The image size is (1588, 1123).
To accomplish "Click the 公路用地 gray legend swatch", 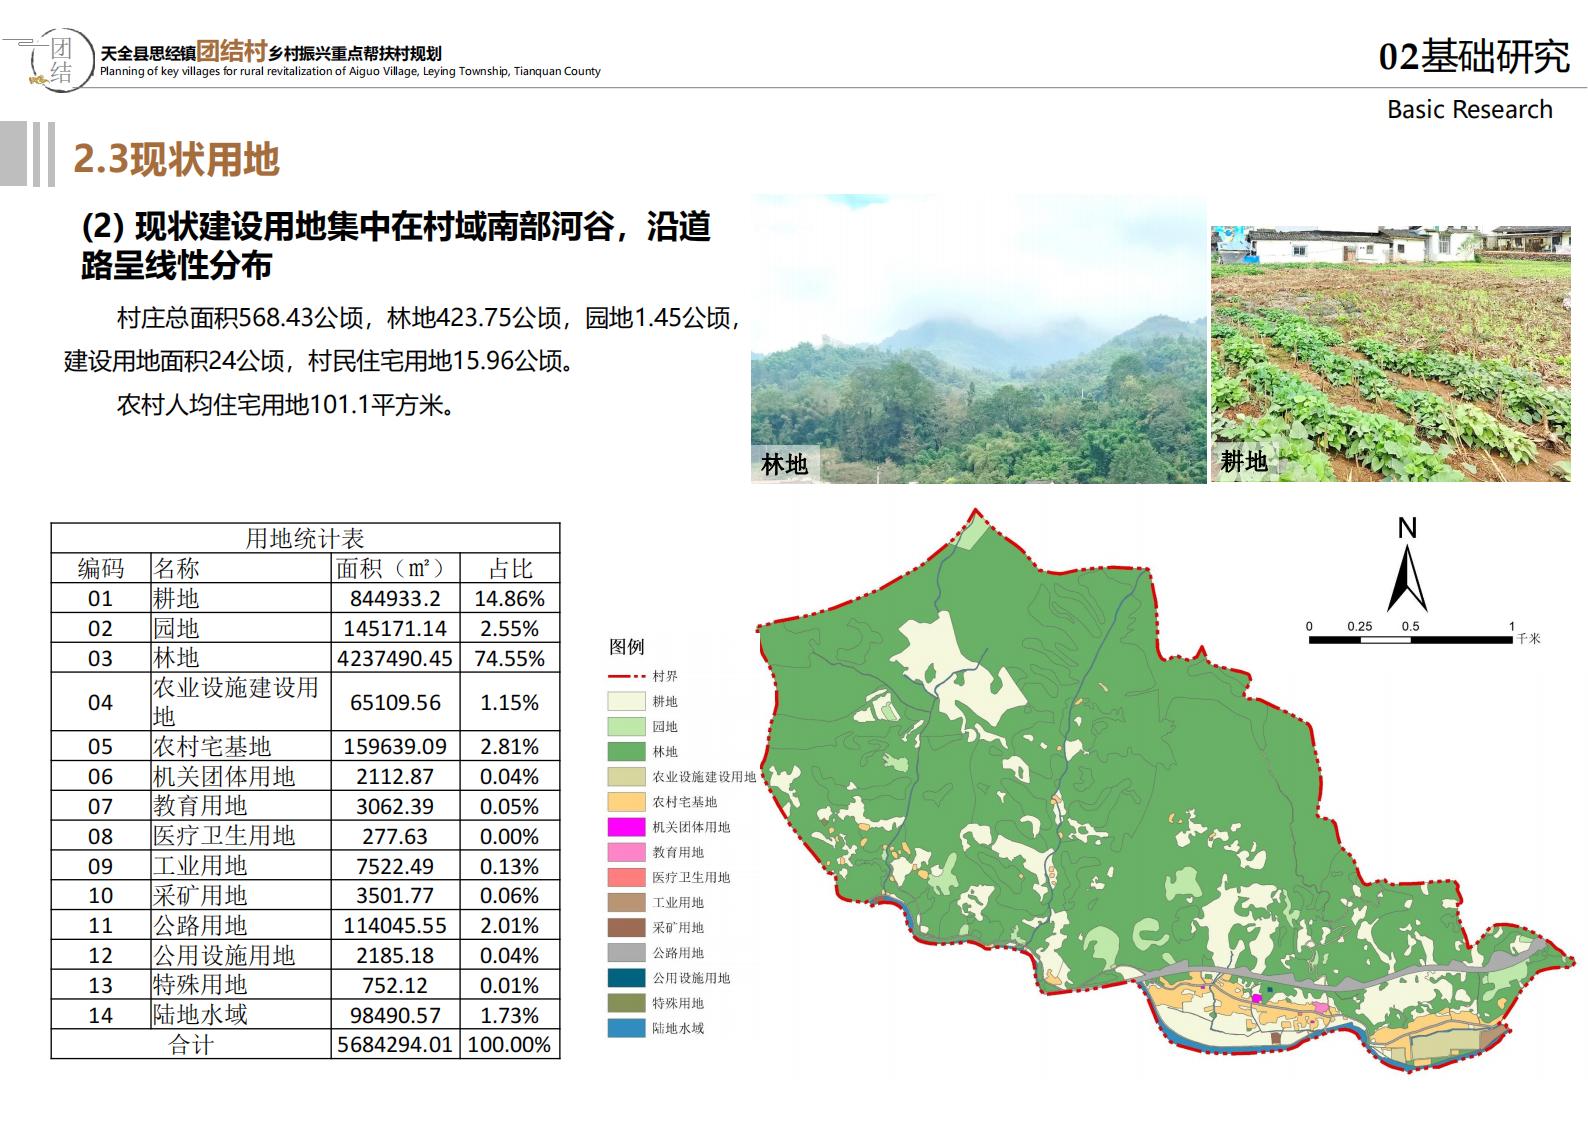I will click(626, 953).
